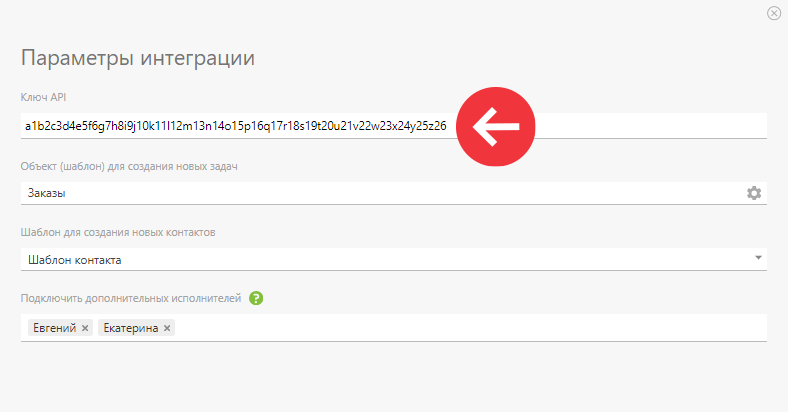Screen dimensions: 788x412
Task: Show help for additional executors
Action: click(x=256, y=298)
